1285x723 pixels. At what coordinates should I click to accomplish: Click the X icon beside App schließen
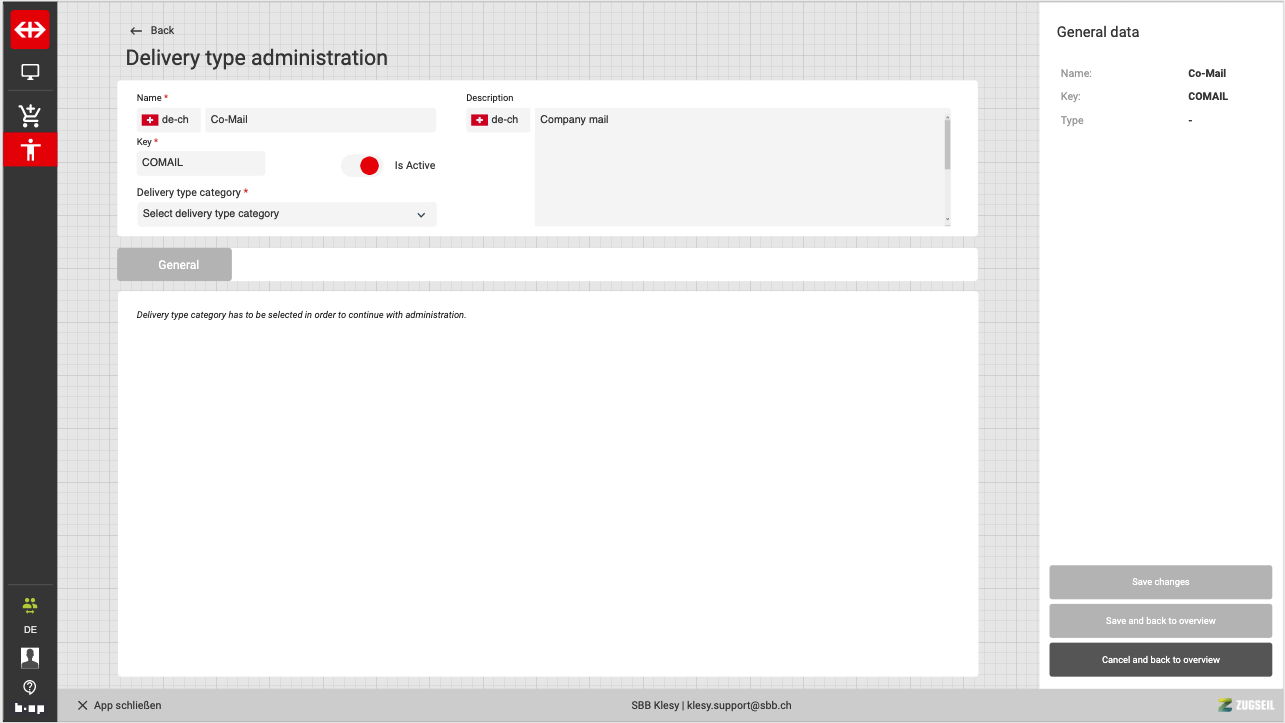click(x=83, y=705)
